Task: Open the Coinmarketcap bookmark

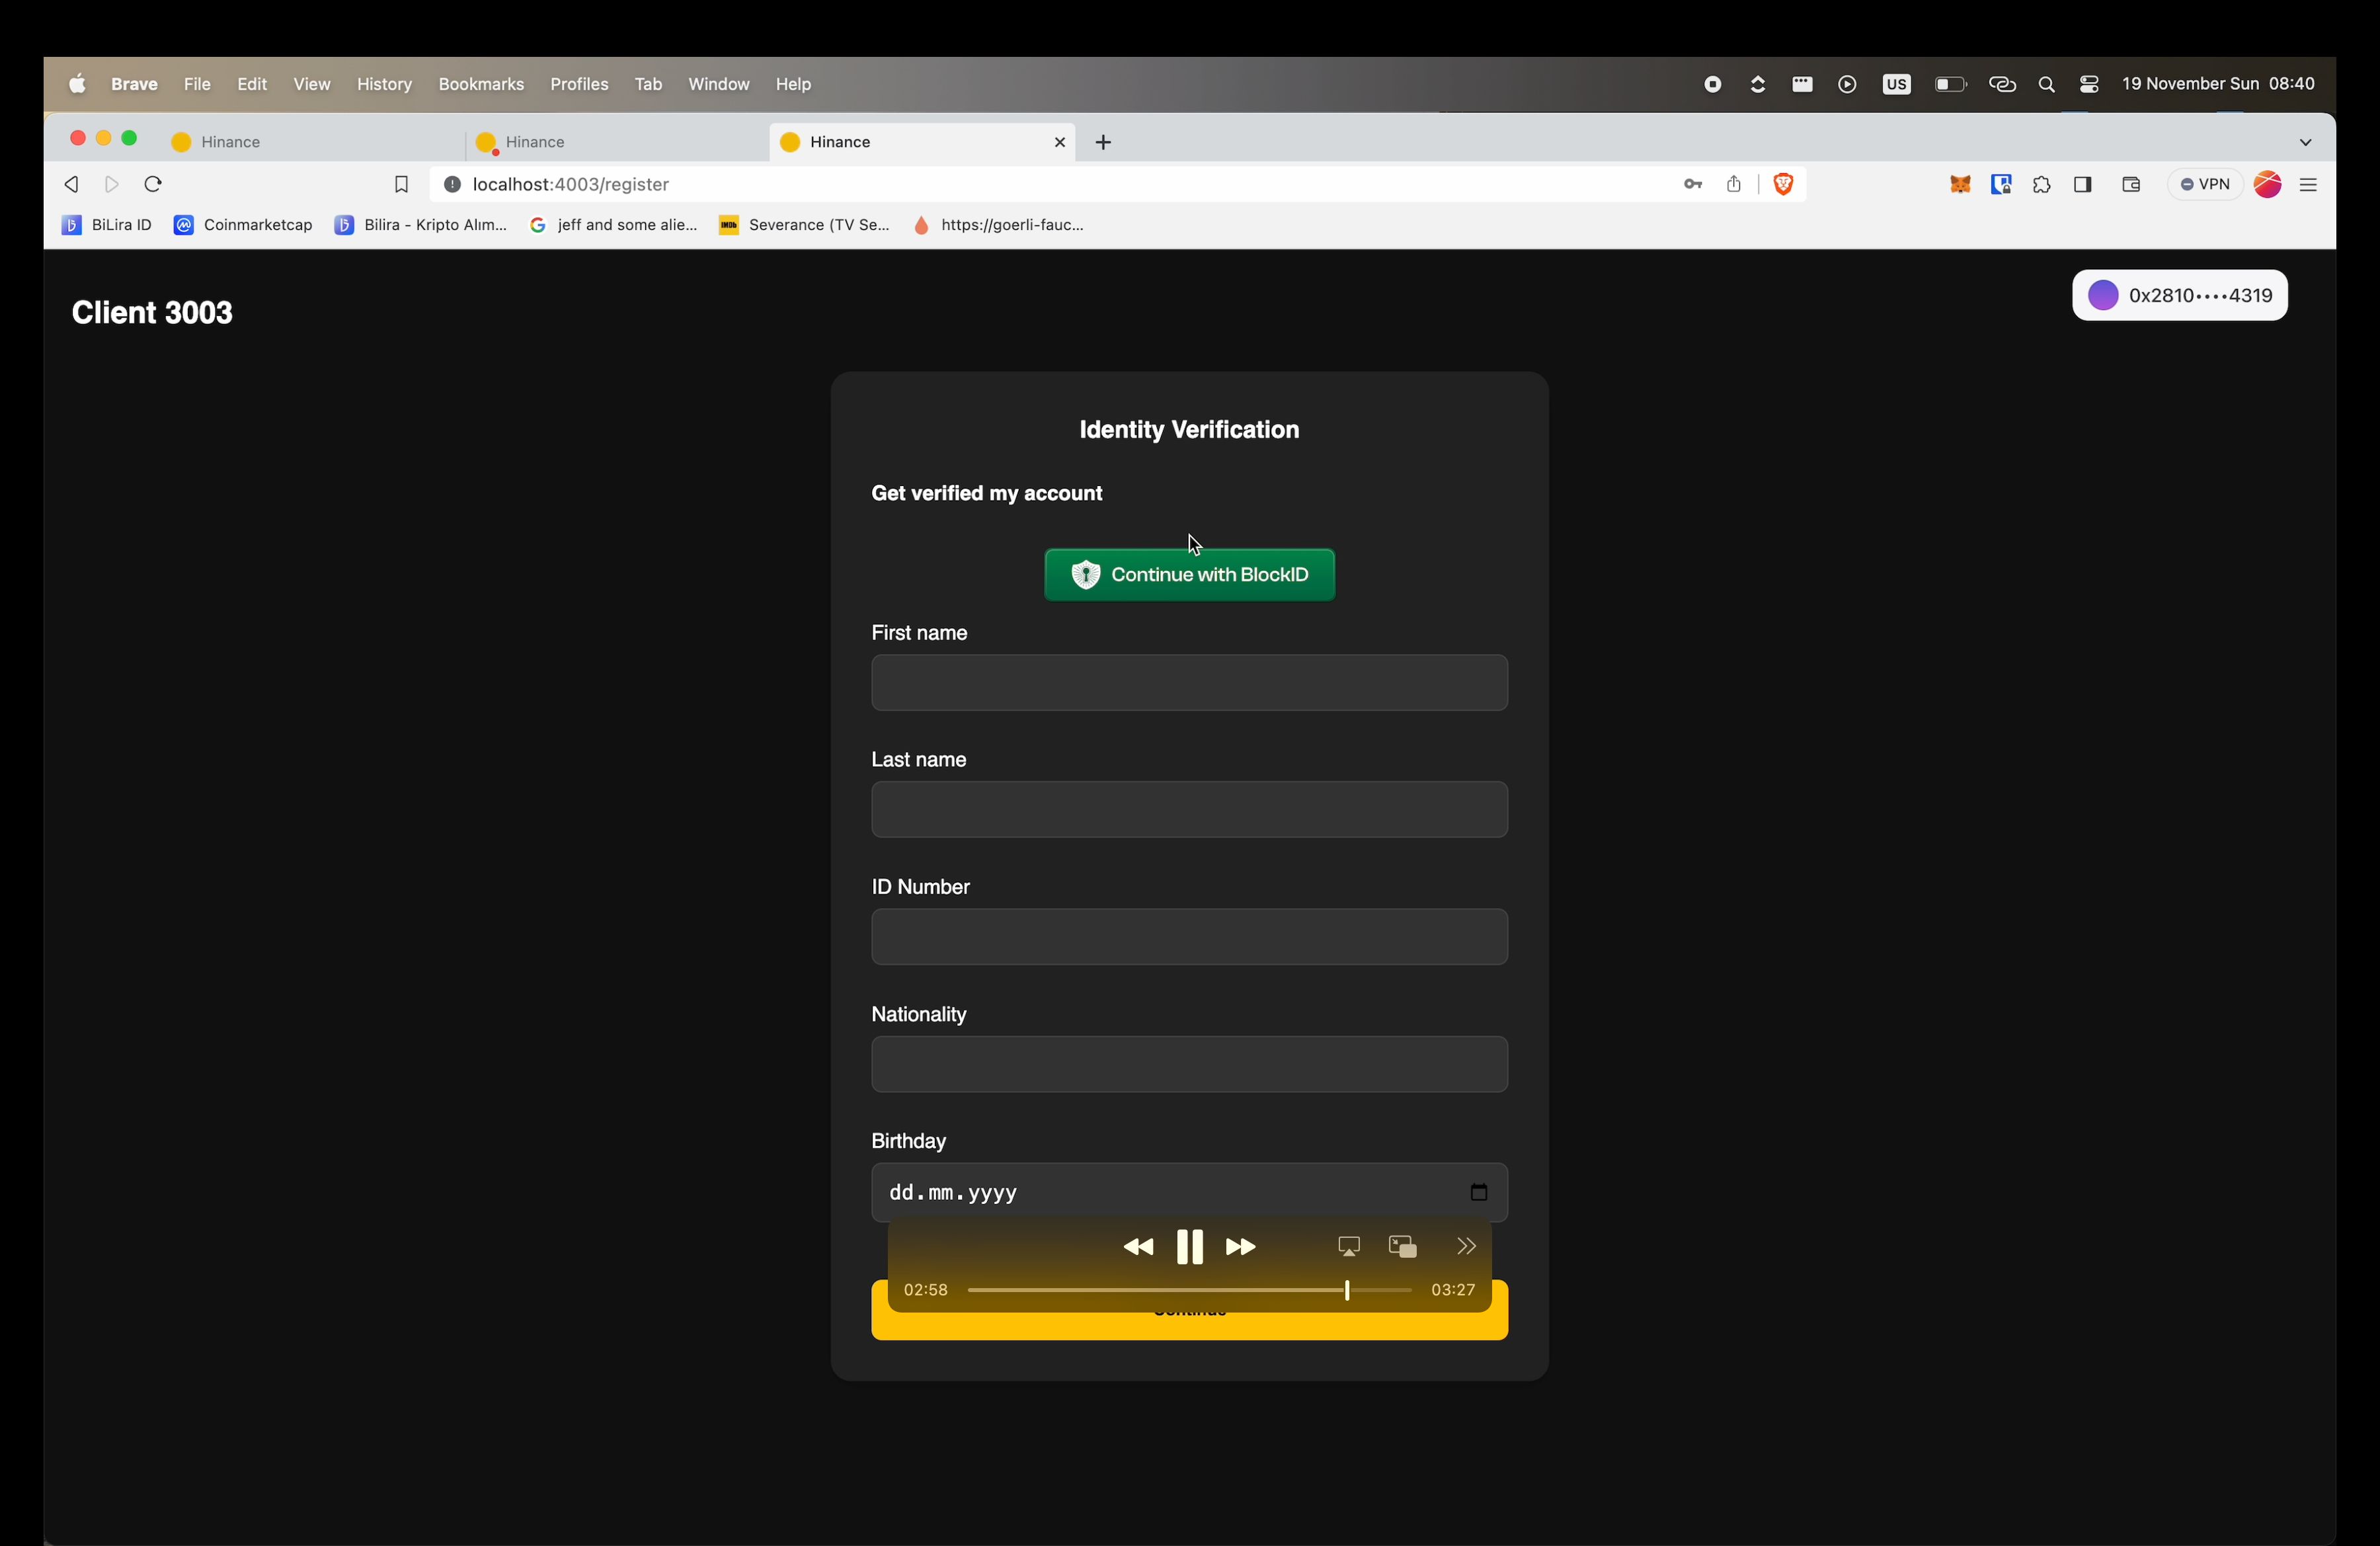Action: tap(244, 225)
